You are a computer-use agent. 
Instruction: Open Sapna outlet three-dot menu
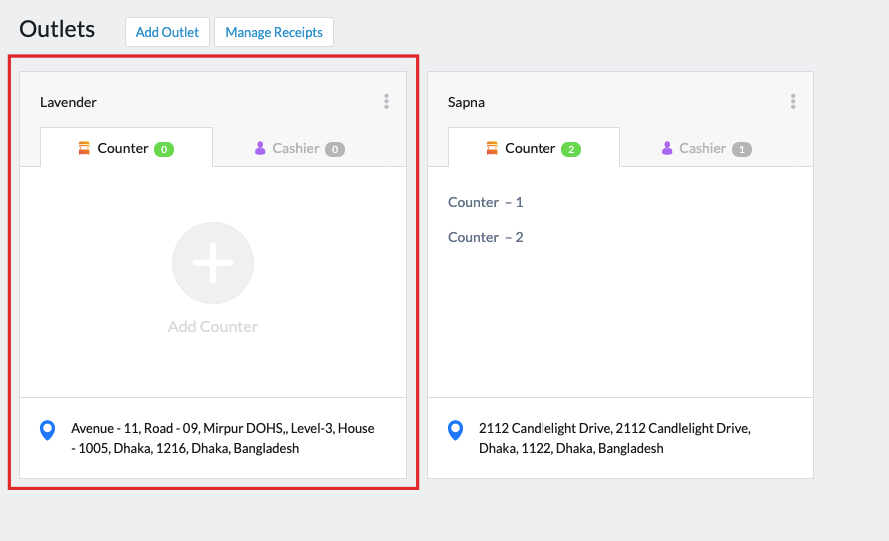(x=793, y=102)
